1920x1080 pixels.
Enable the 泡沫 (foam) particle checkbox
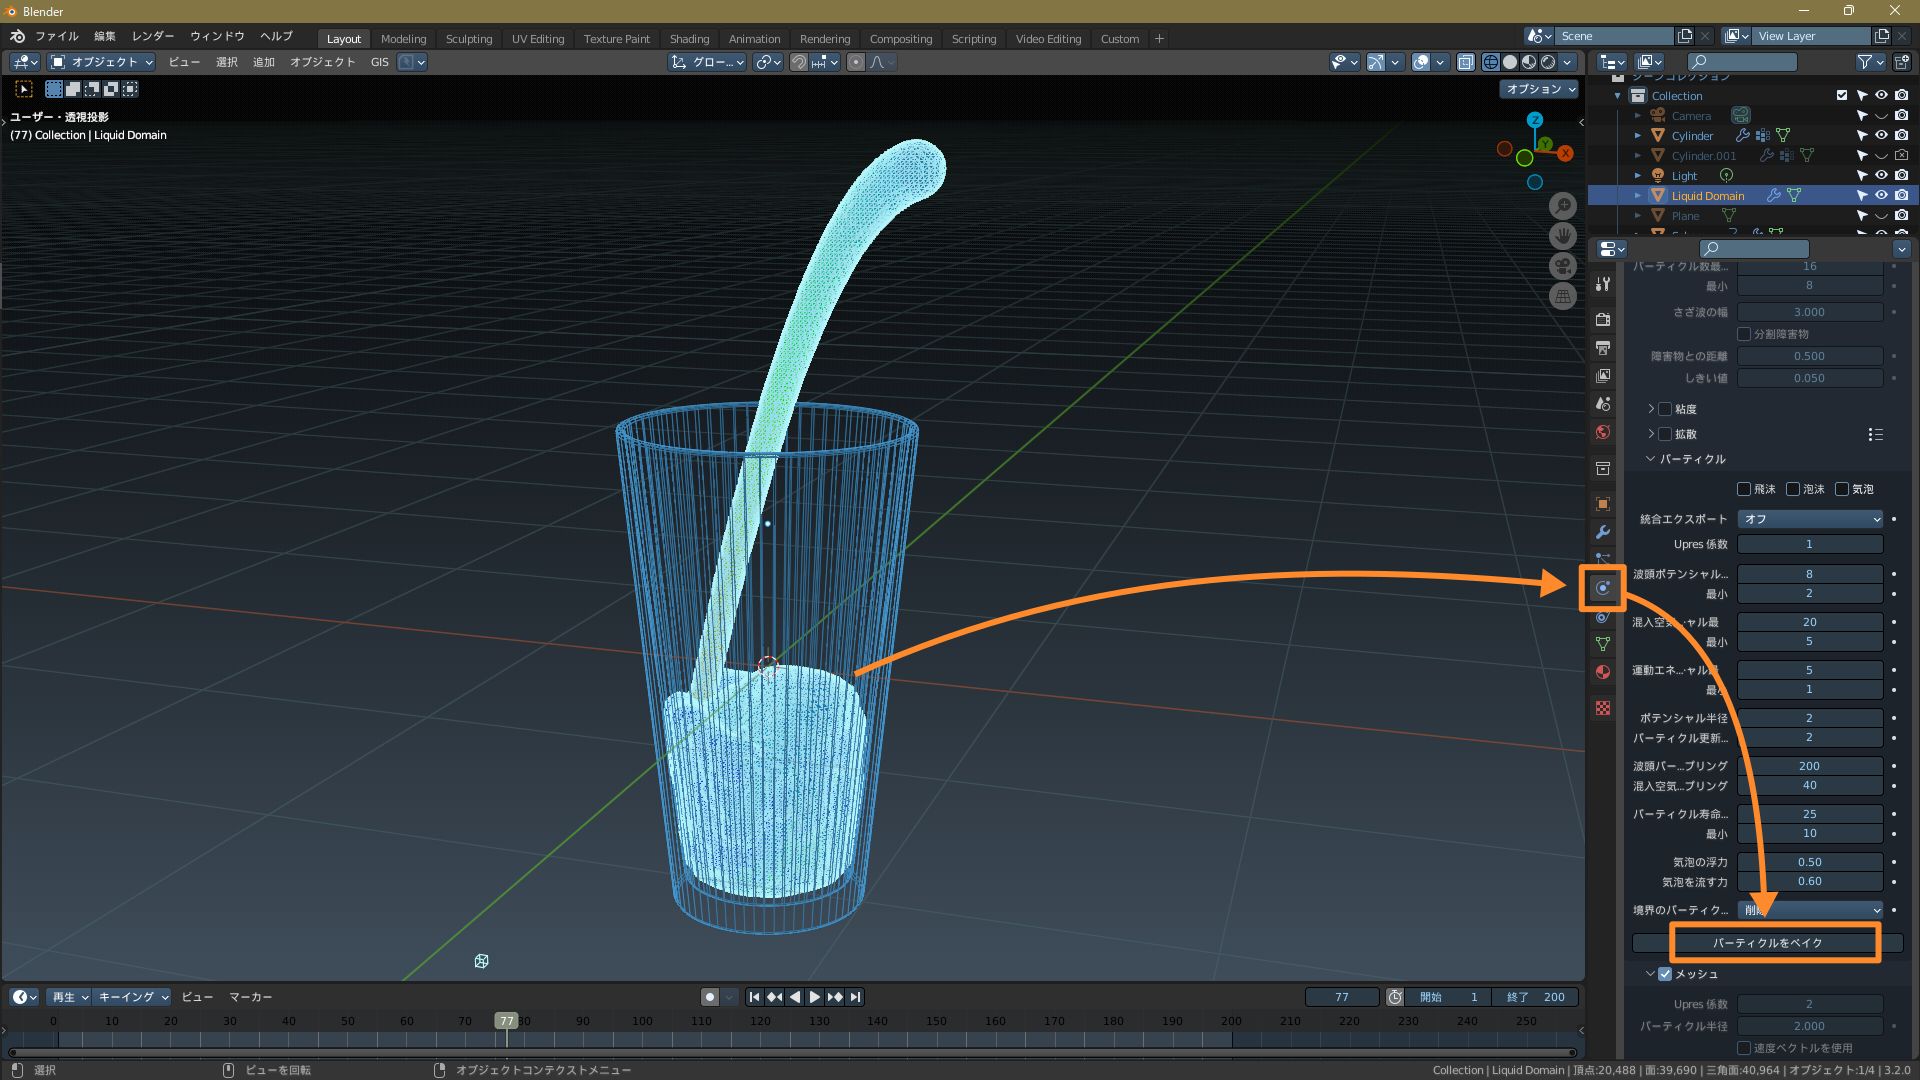click(x=1793, y=489)
